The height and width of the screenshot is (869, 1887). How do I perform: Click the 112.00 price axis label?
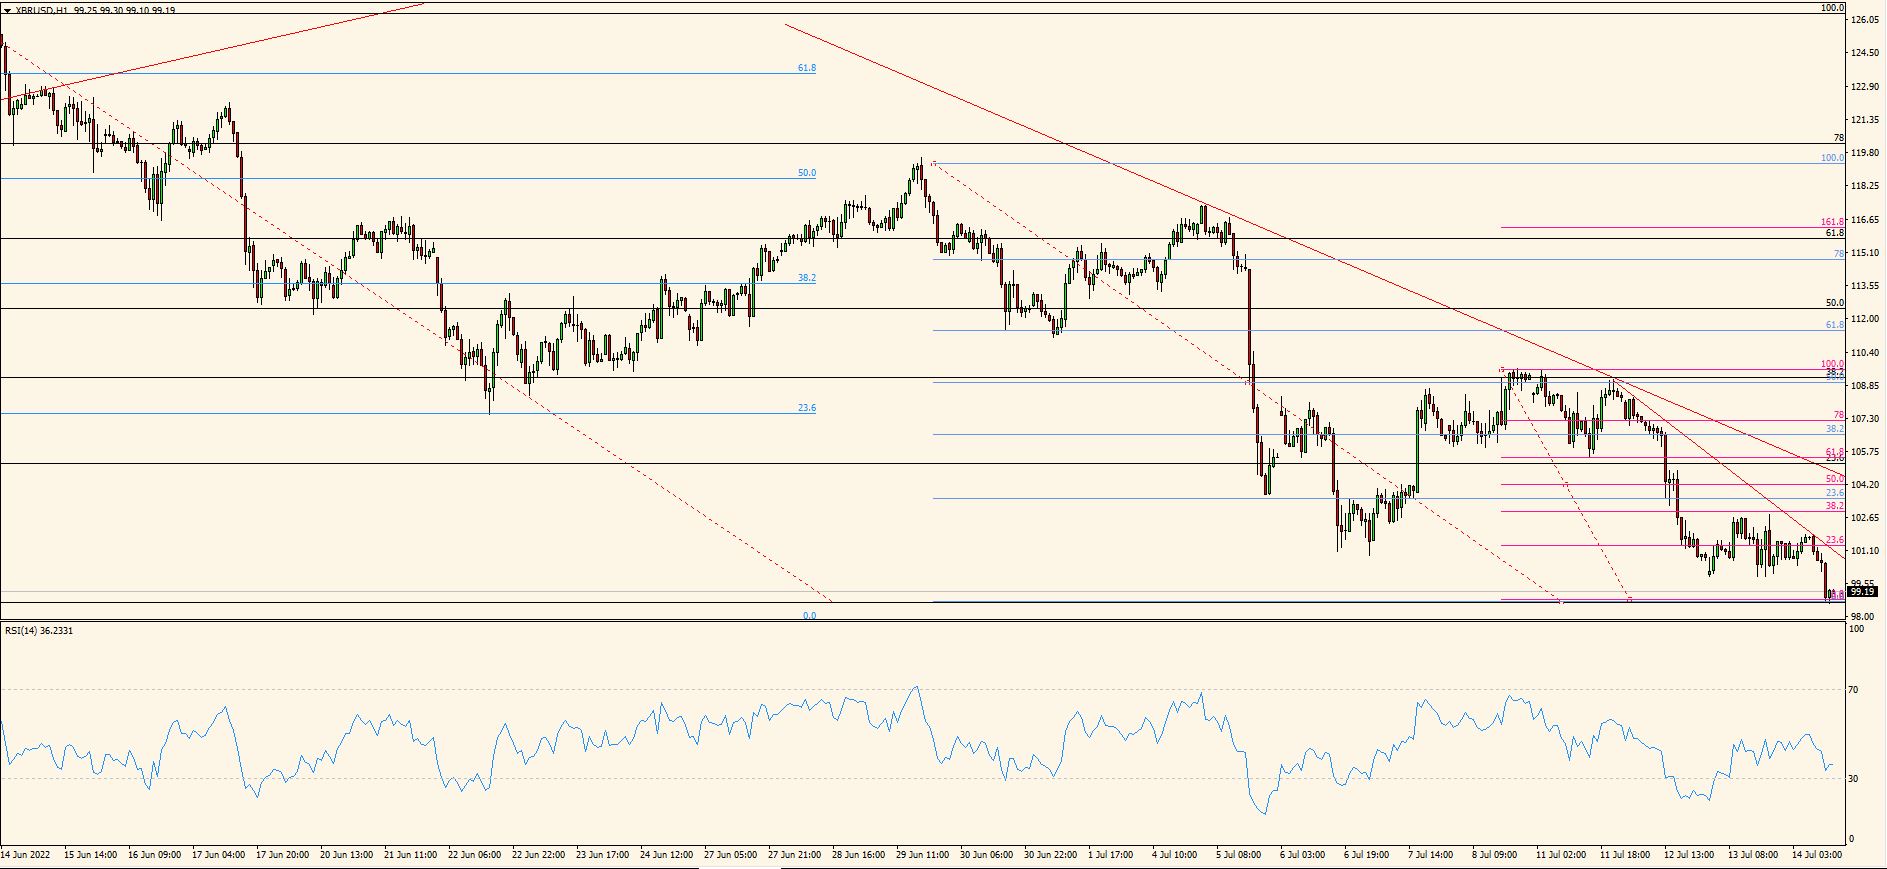click(x=1866, y=319)
